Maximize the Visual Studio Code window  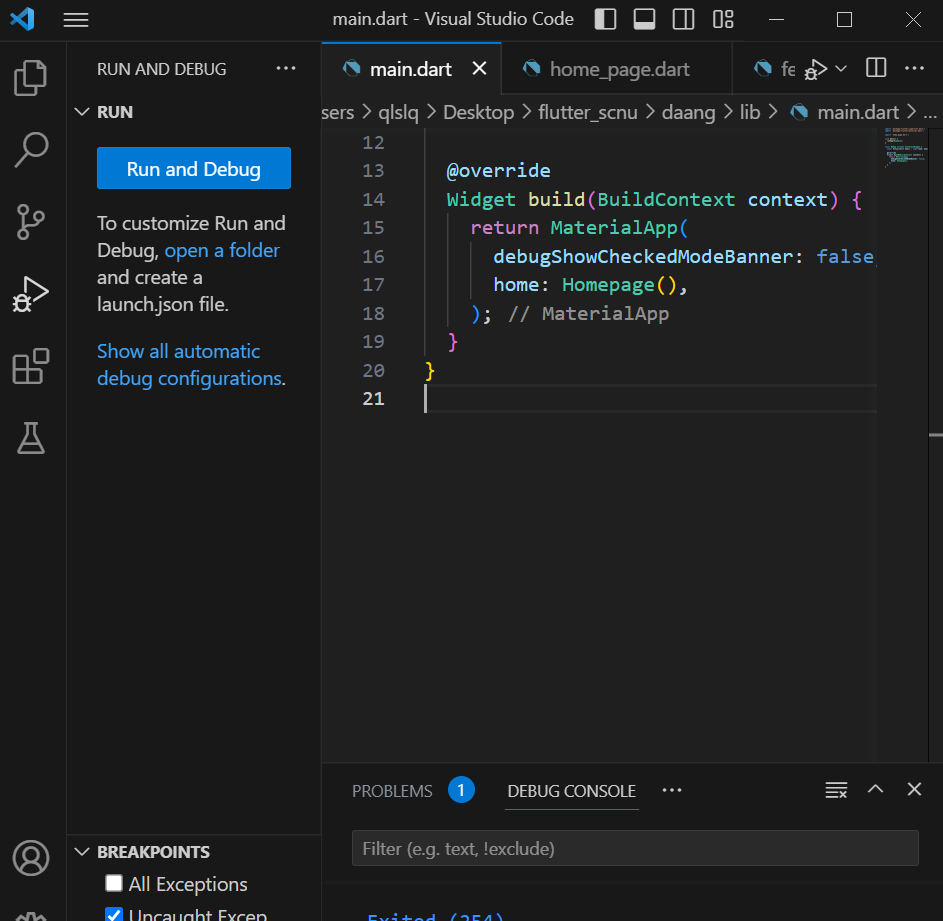point(844,19)
